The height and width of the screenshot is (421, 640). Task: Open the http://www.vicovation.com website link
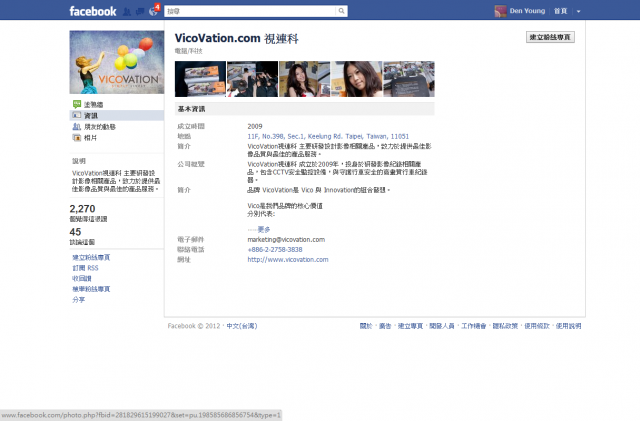(288, 260)
